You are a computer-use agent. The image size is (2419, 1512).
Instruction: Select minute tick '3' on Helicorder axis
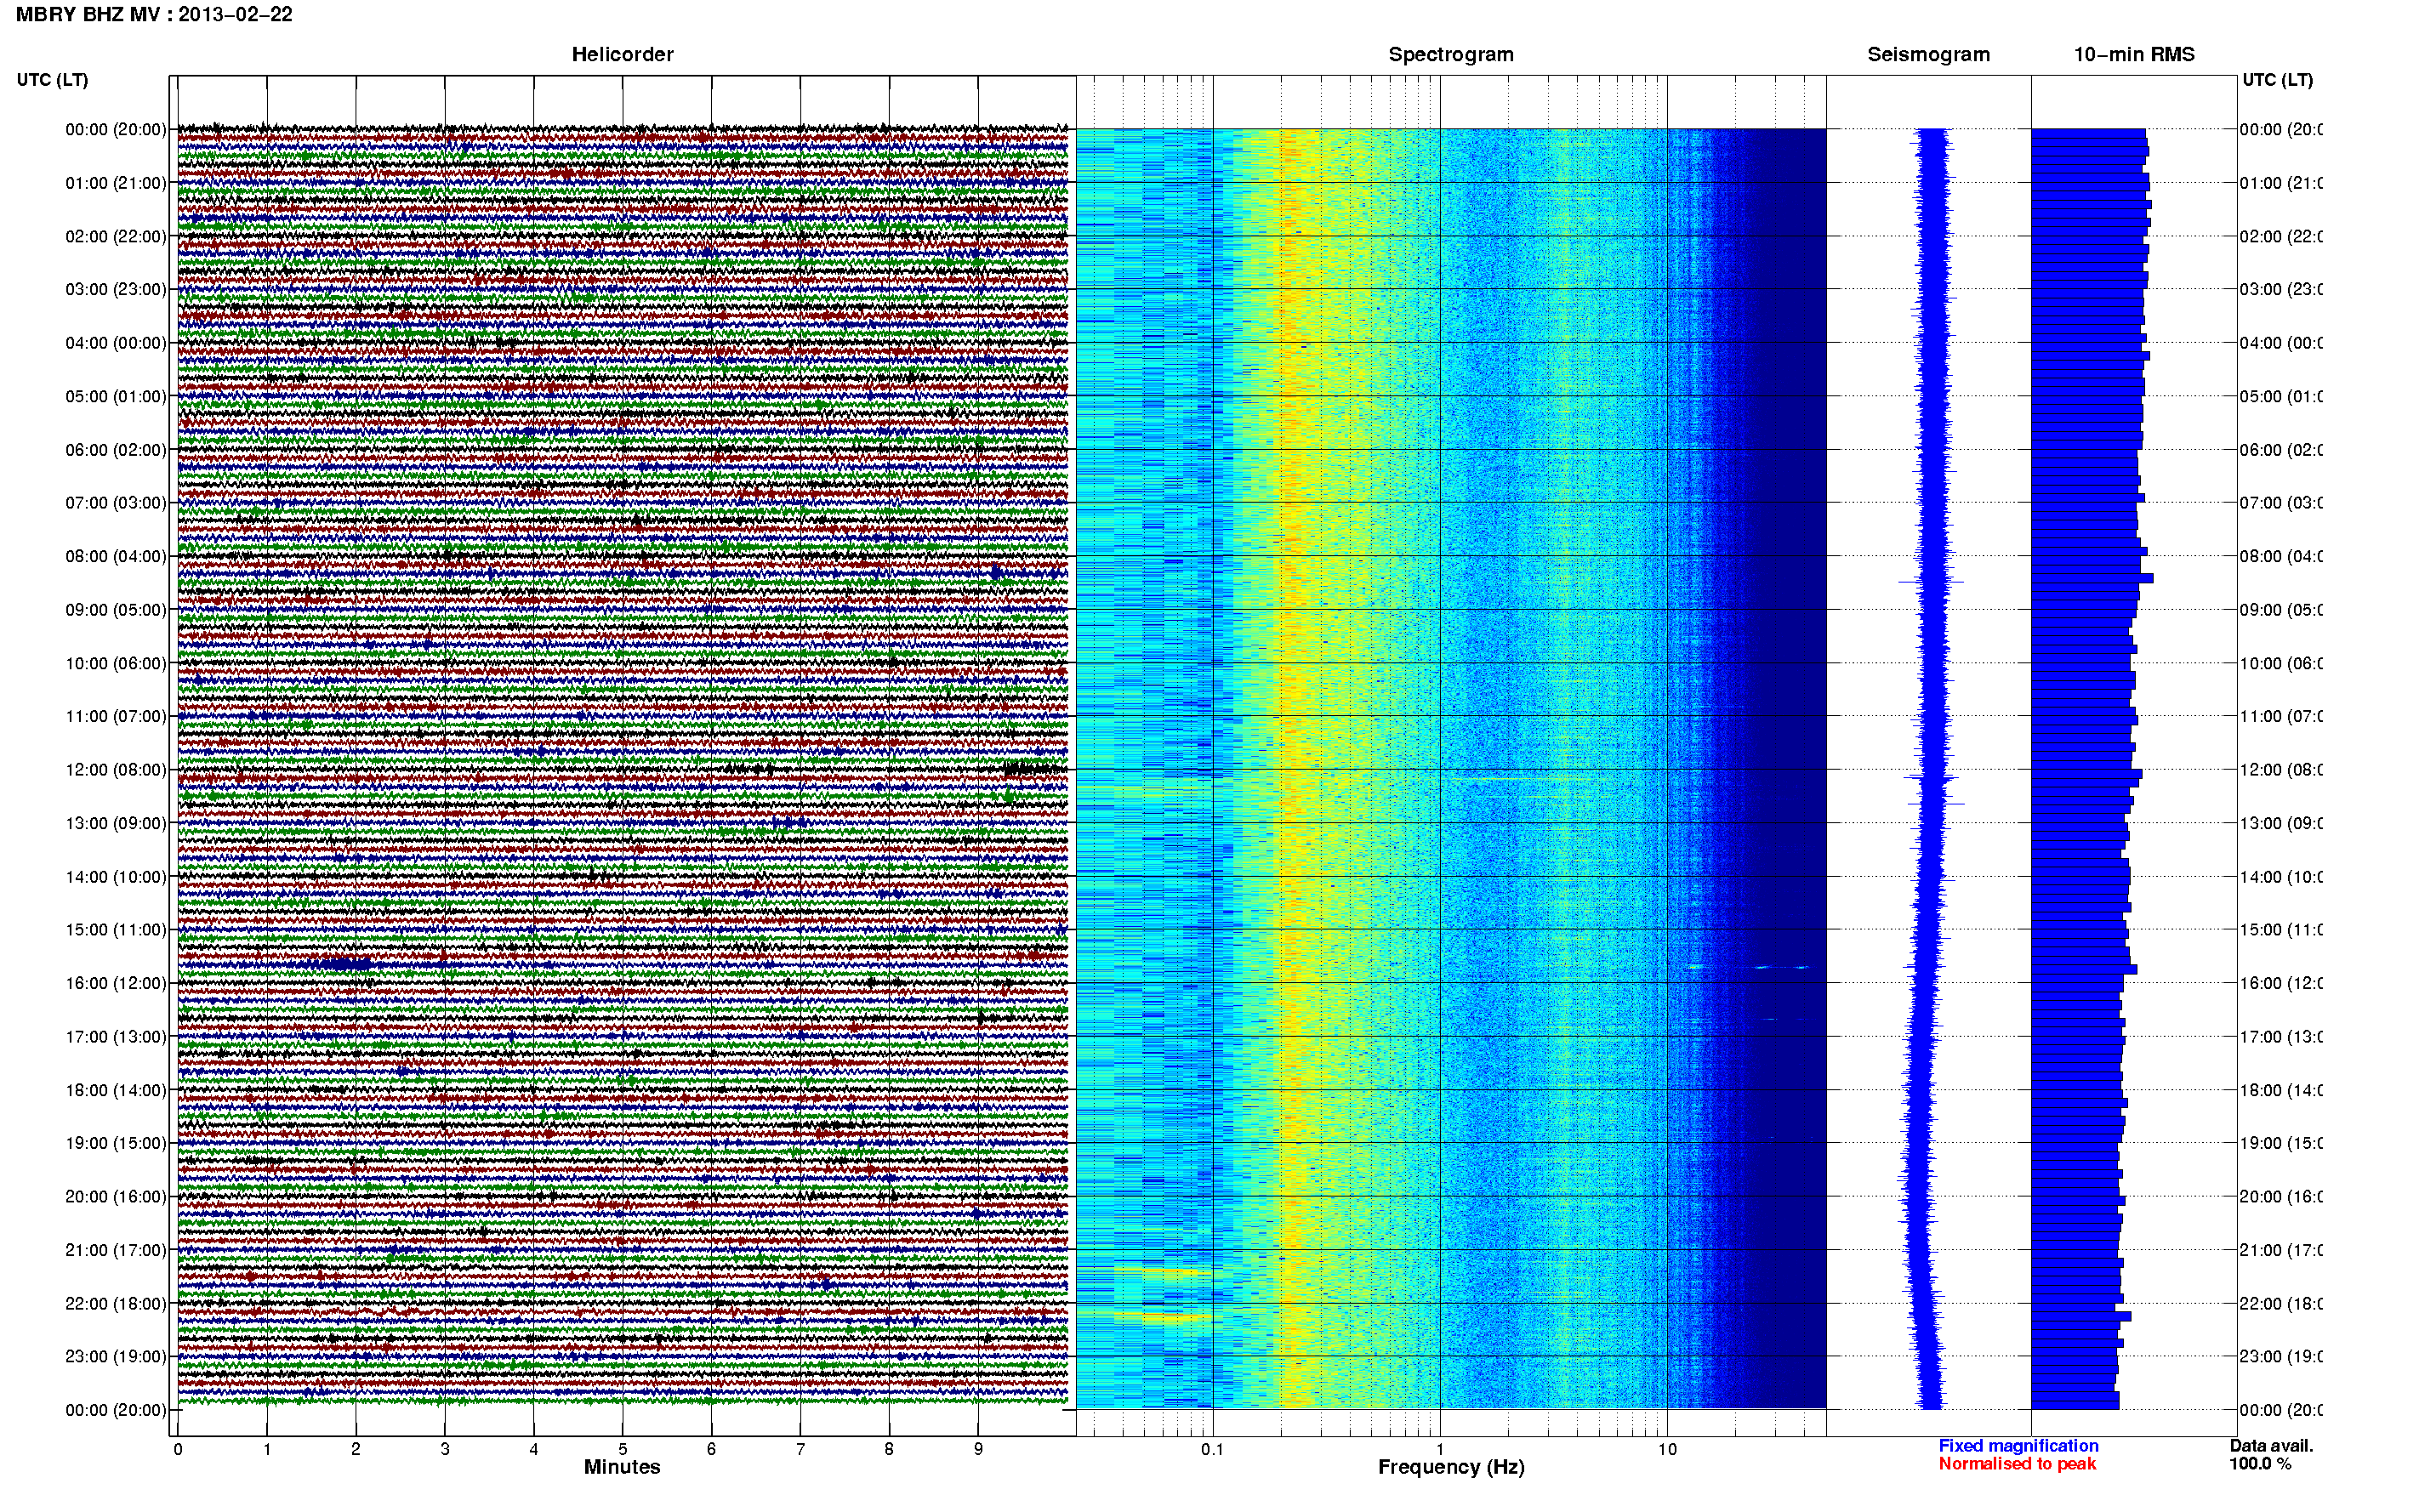click(x=444, y=1449)
